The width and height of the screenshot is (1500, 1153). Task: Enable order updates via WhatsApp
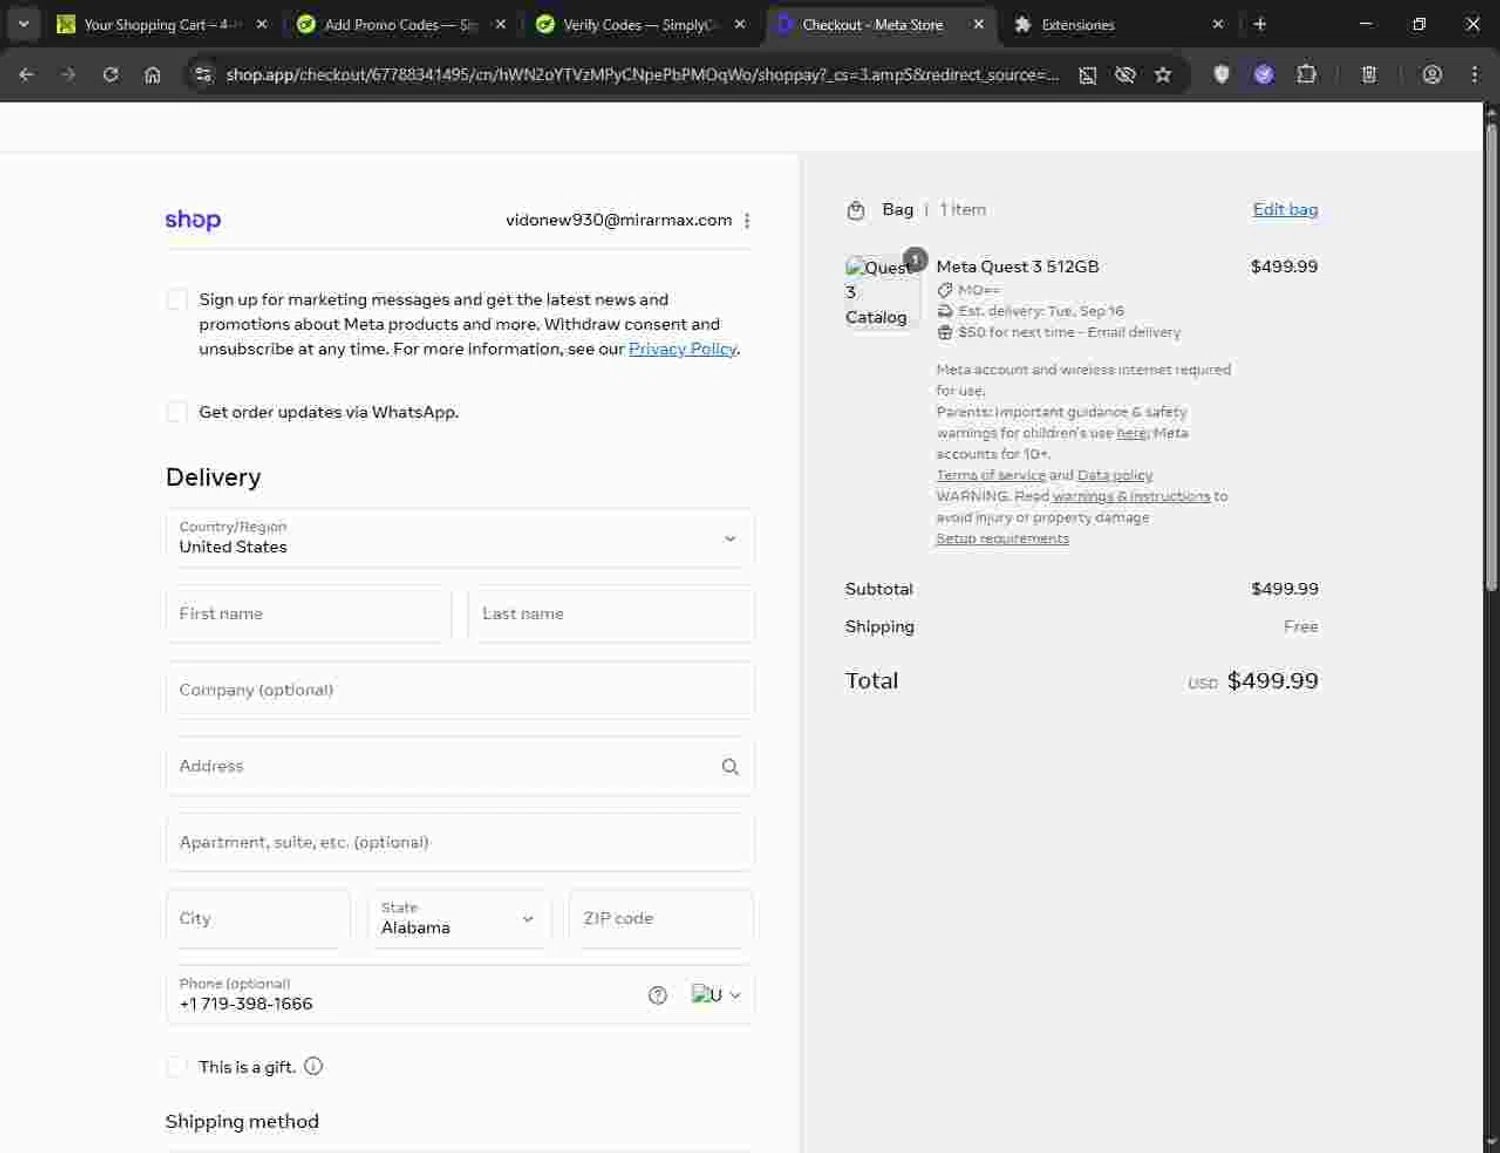click(177, 412)
